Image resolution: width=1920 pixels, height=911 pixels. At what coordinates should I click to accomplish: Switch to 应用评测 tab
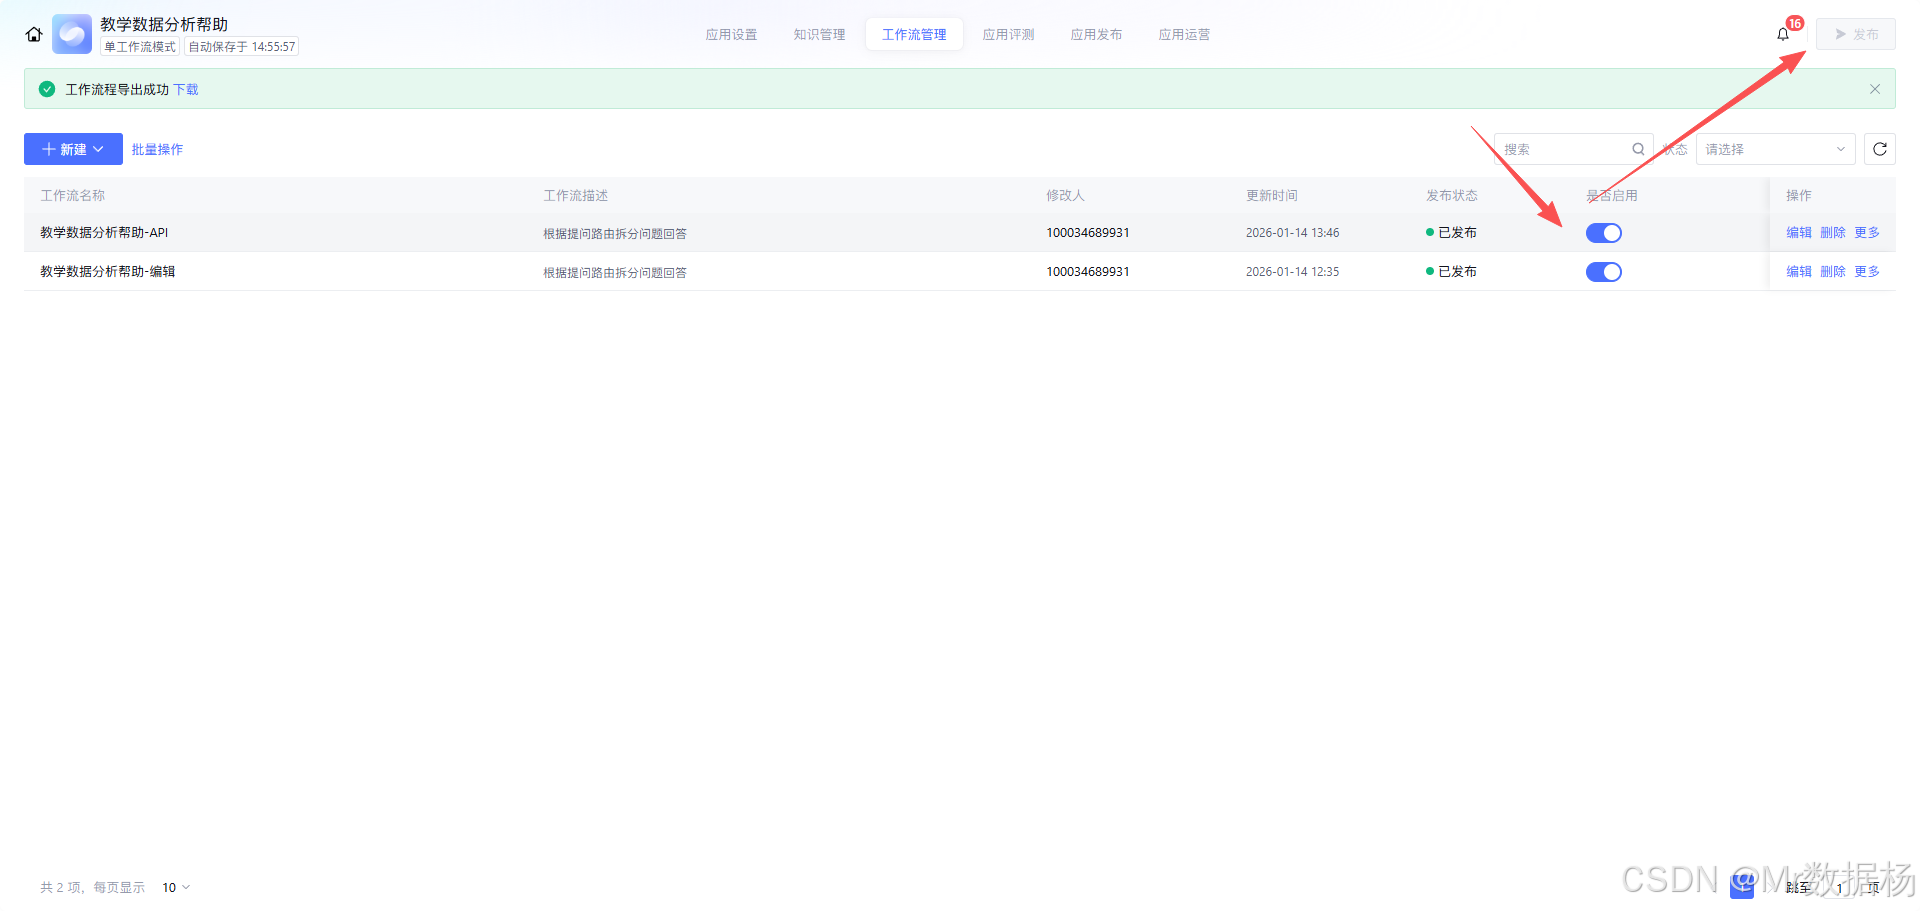[x=1008, y=34]
